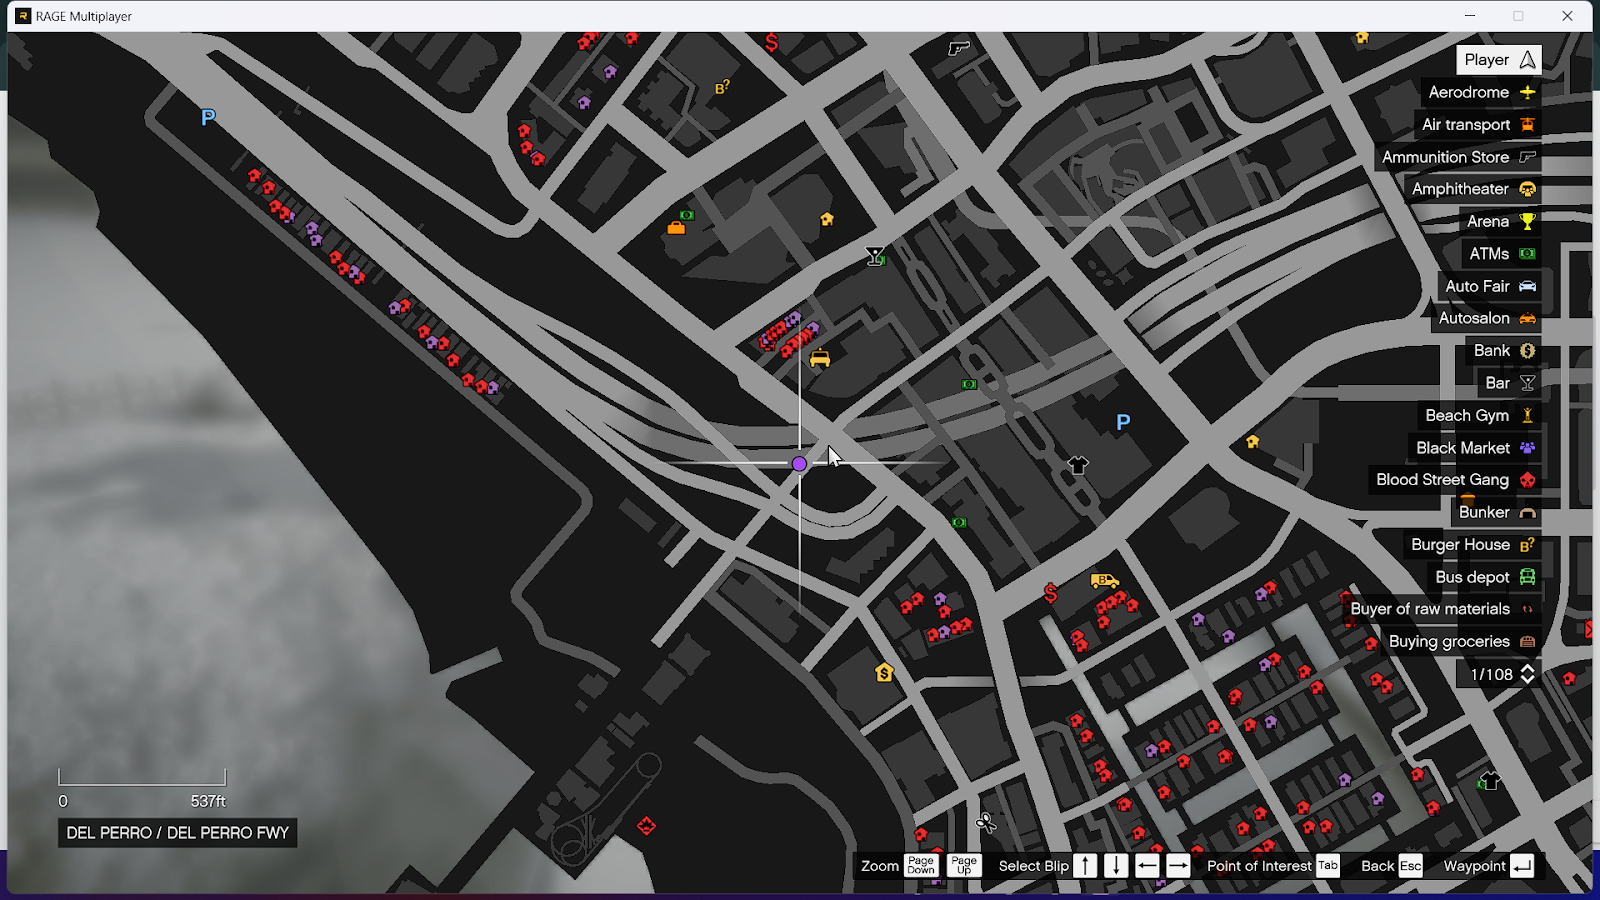Click the blue parking P near the beach
Screen dimensions: 1600x900
(x=208, y=117)
